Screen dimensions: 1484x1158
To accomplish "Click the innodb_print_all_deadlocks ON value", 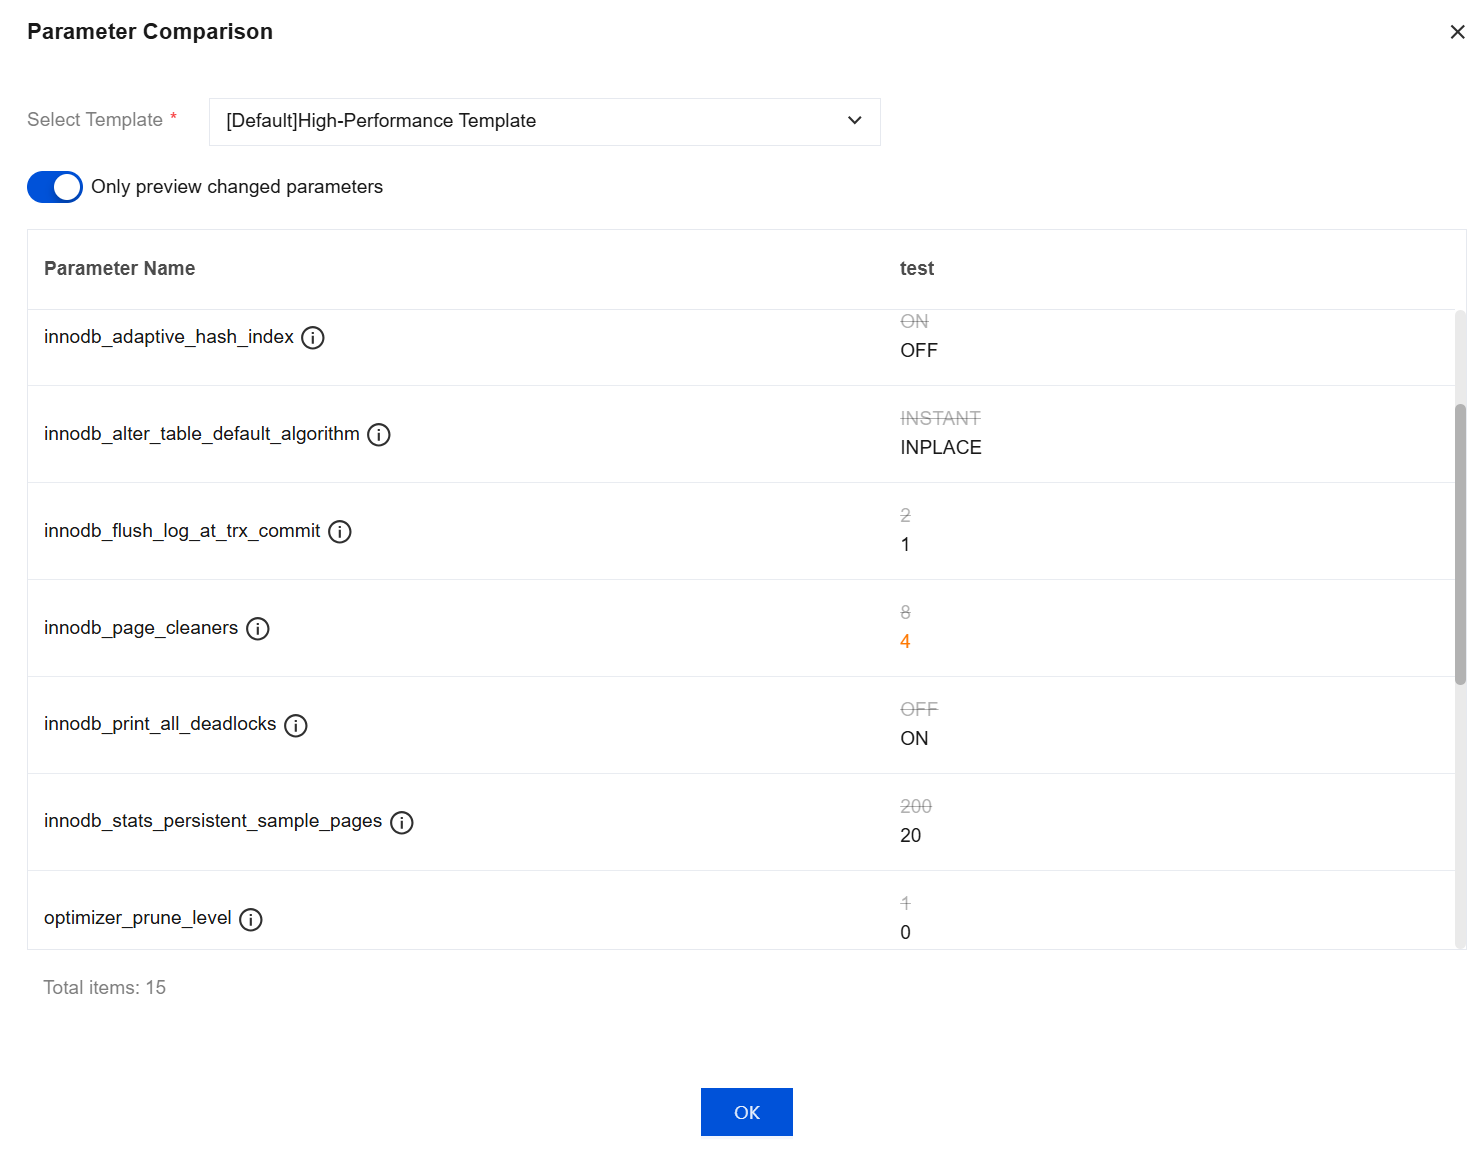I will click(914, 739).
